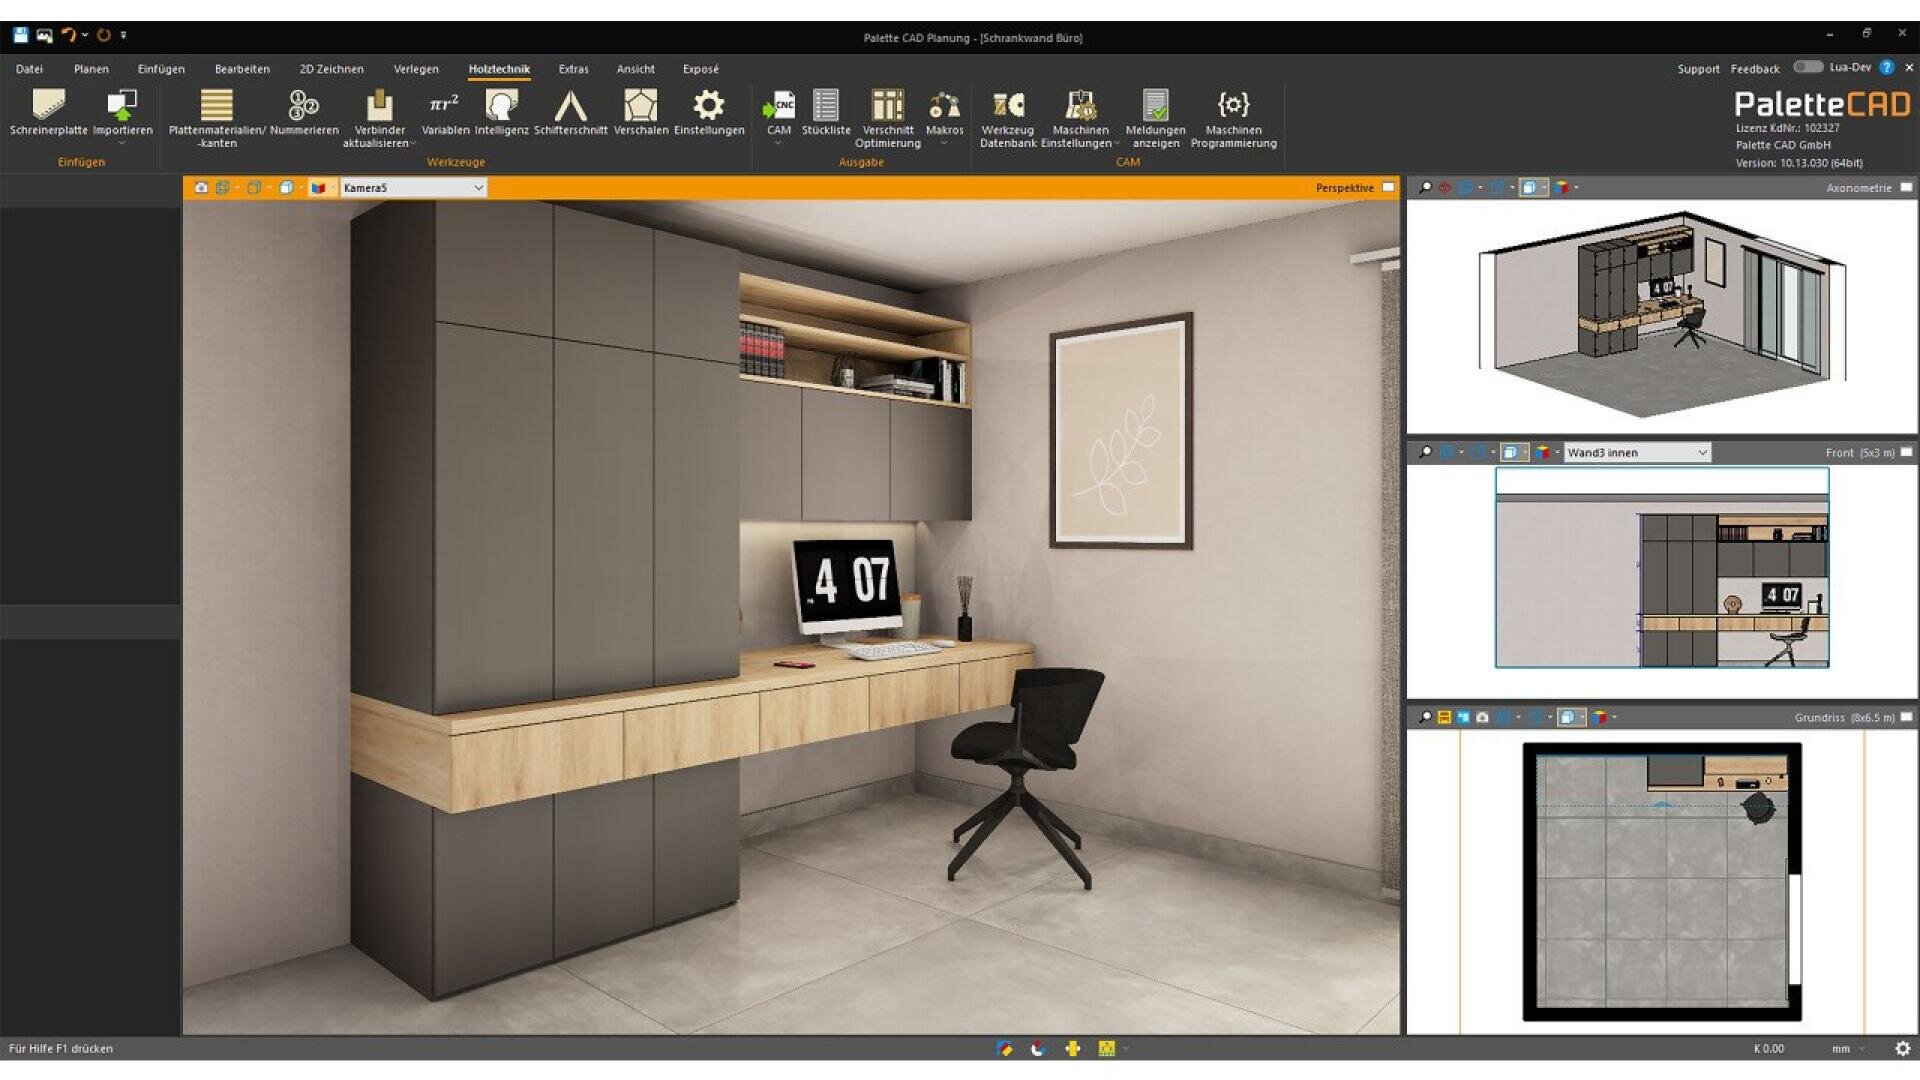Switch to the Verlegen tab

[x=415, y=69]
